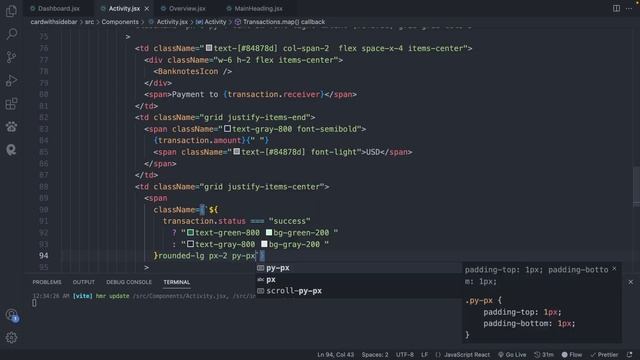Click text-gray-800 swatch on line 83
Screen dimensions: 640x360
[x=227, y=129]
